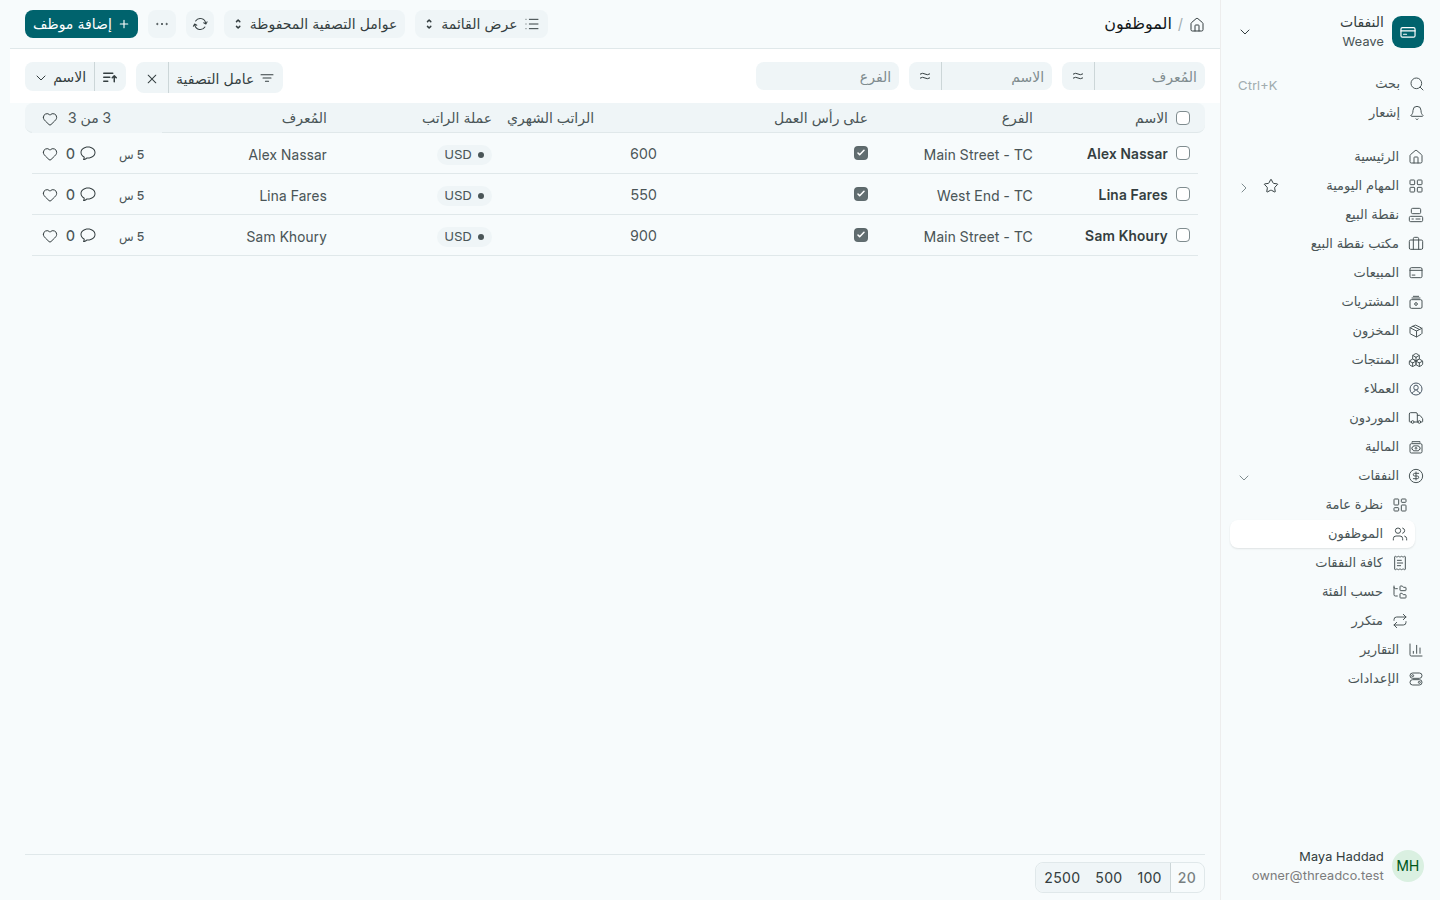Image resolution: width=1440 pixels, height=900 pixels.
Task: Click the refresh list icon
Action: pyautogui.click(x=200, y=24)
